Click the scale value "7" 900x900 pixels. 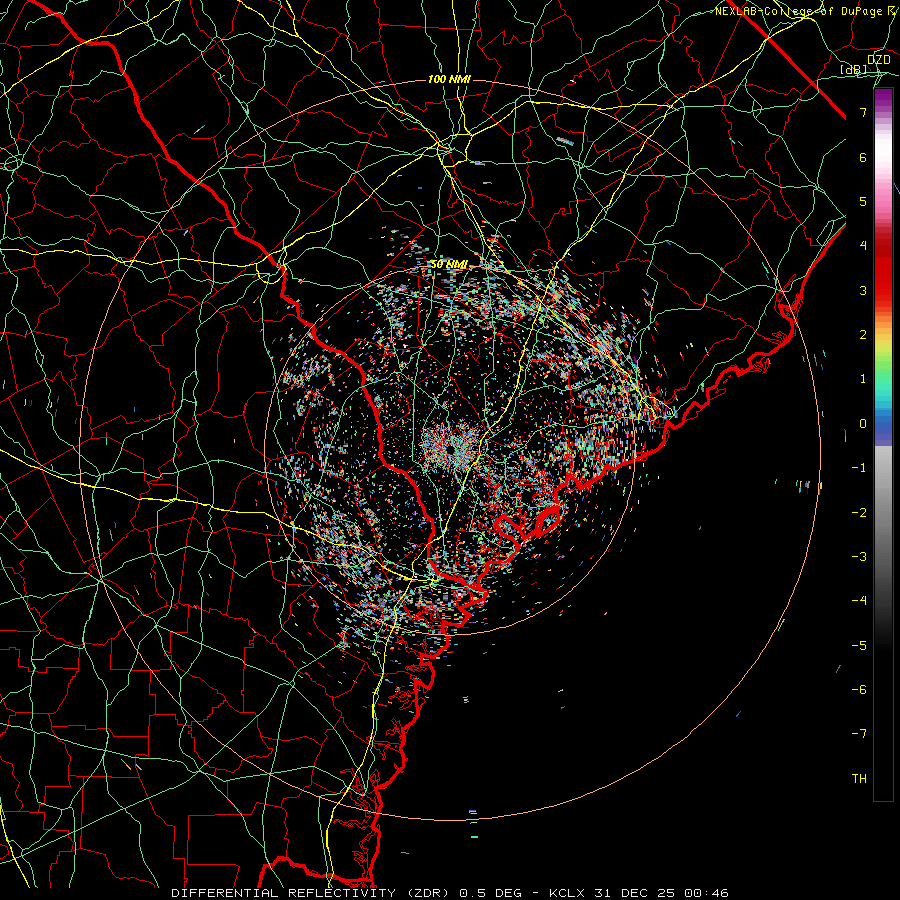pos(863,112)
